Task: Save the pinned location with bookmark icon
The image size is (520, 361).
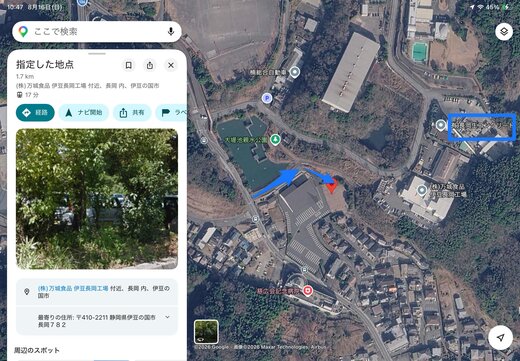Action: click(x=128, y=65)
